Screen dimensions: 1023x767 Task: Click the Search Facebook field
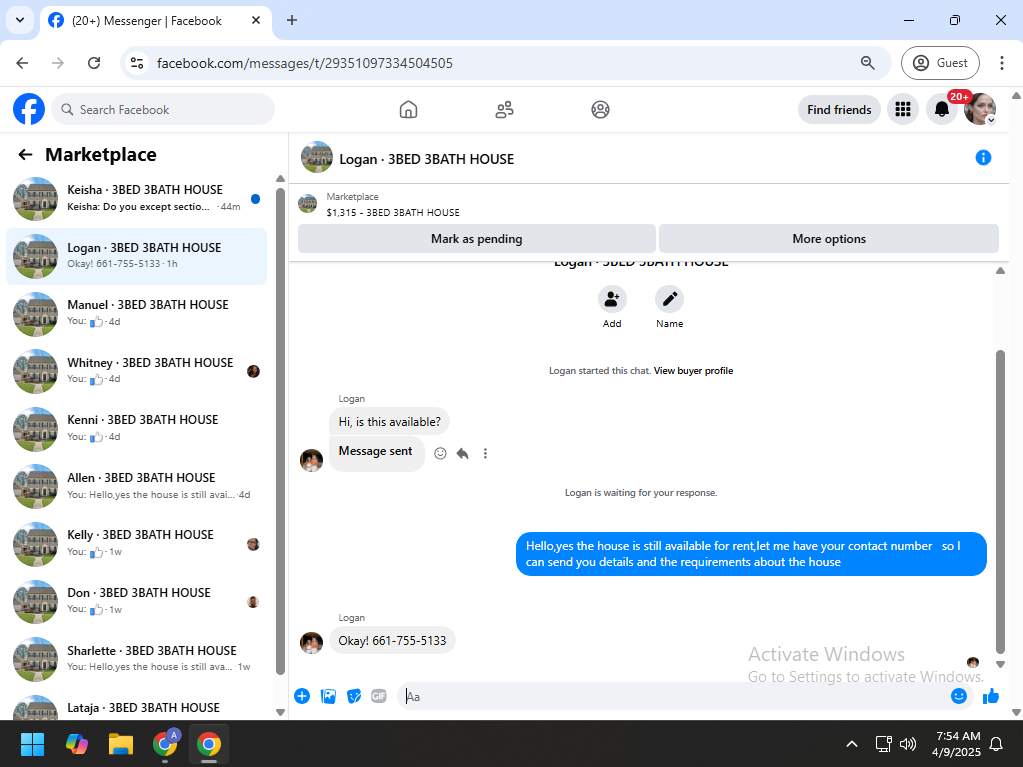pos(163,110)
